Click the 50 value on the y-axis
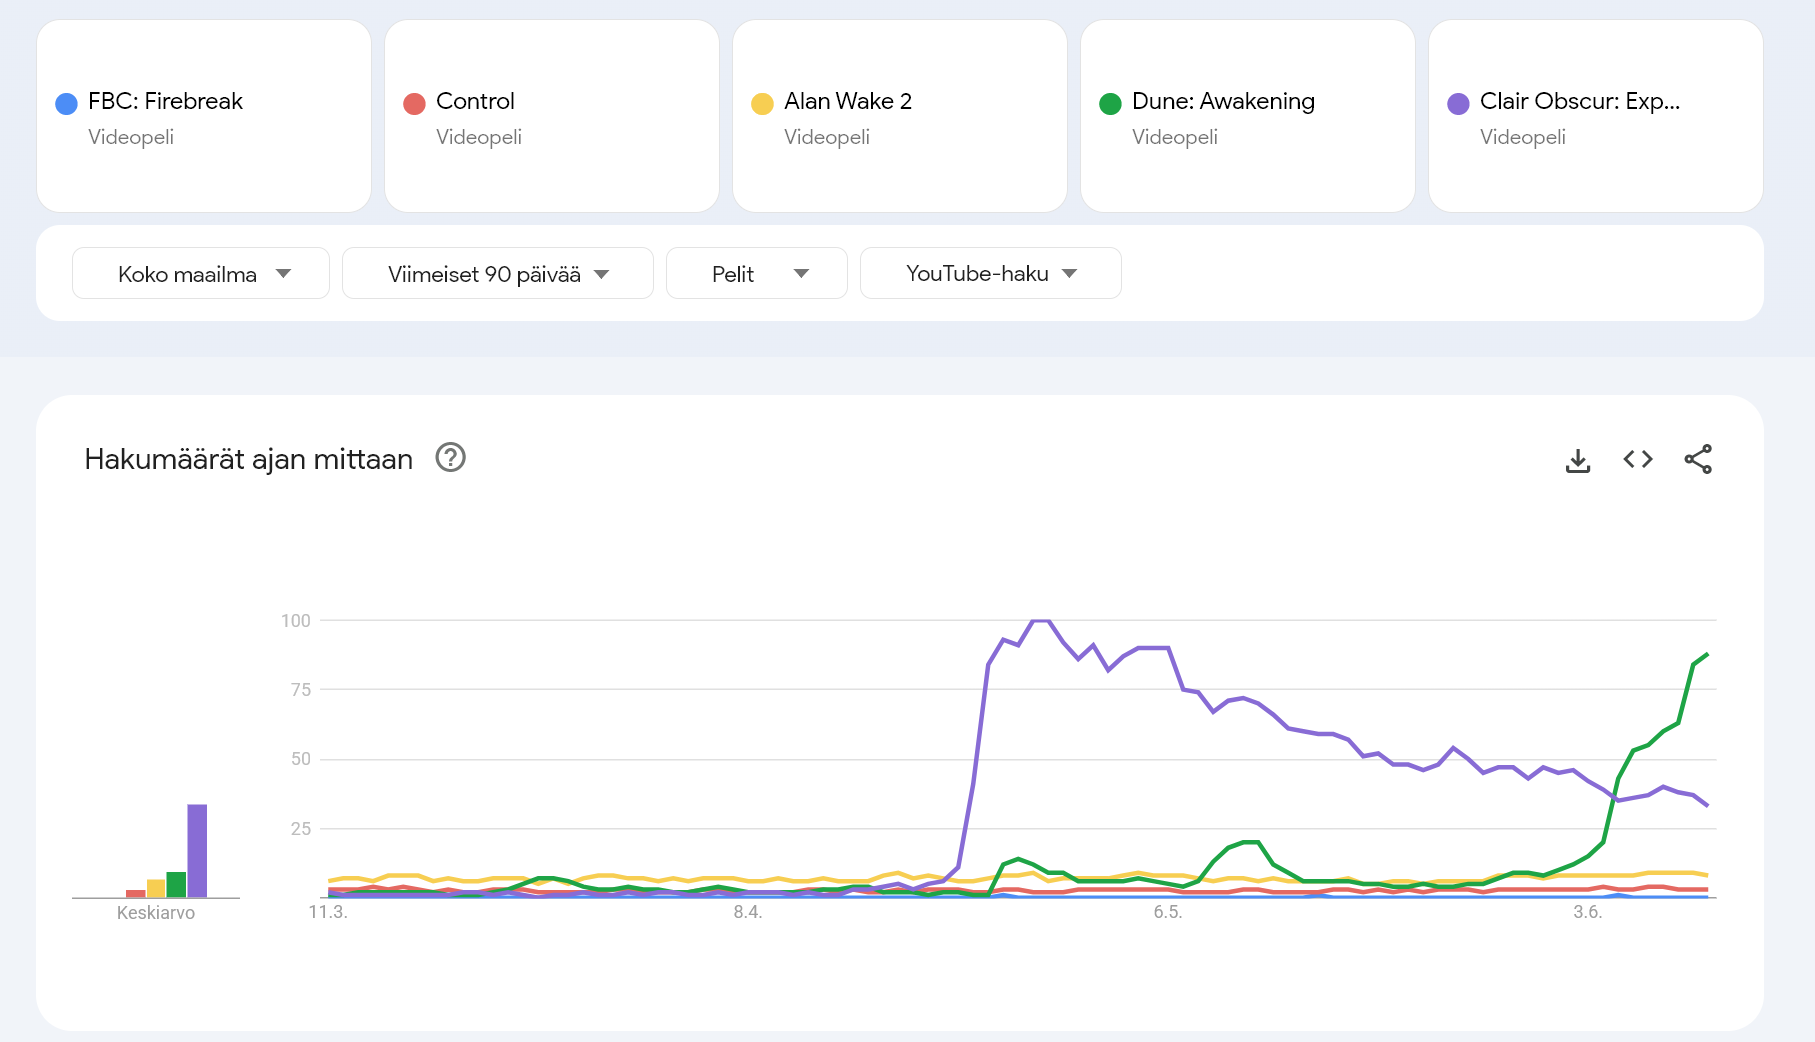 coord(301,759)
